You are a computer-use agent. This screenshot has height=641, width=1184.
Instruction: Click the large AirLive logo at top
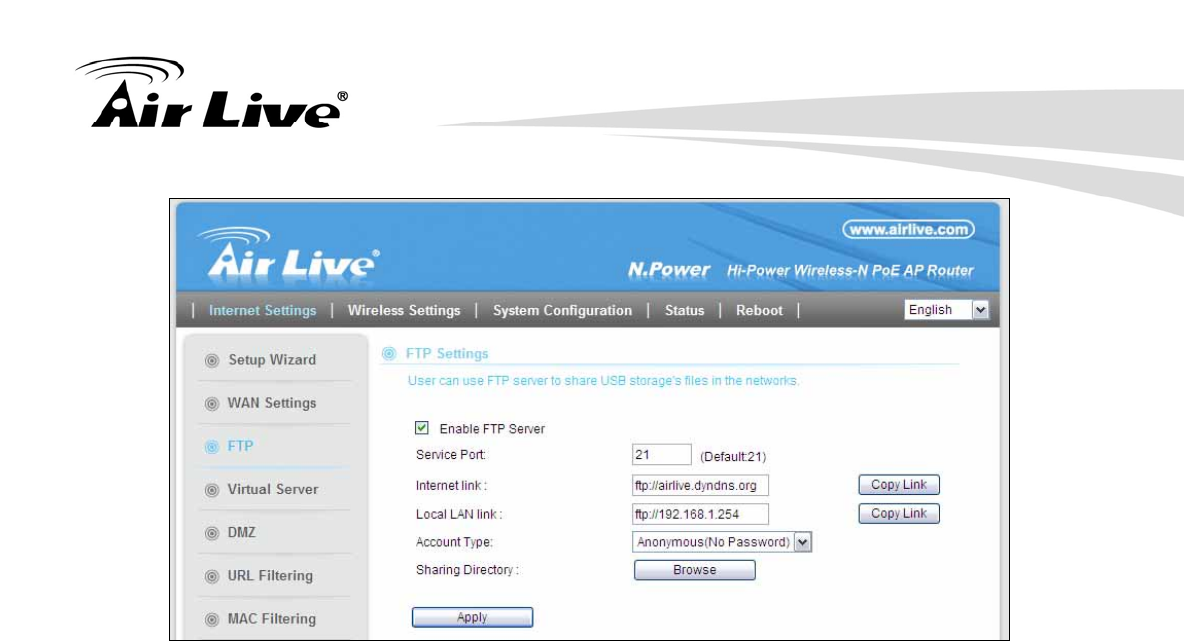coord(212,92)
